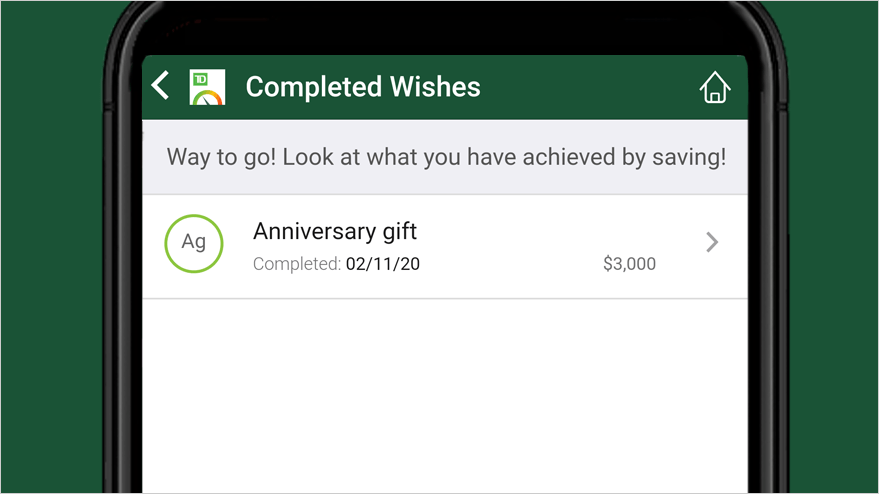
Task: Tap the green Ag circle badge
Action: click(194, 243)
